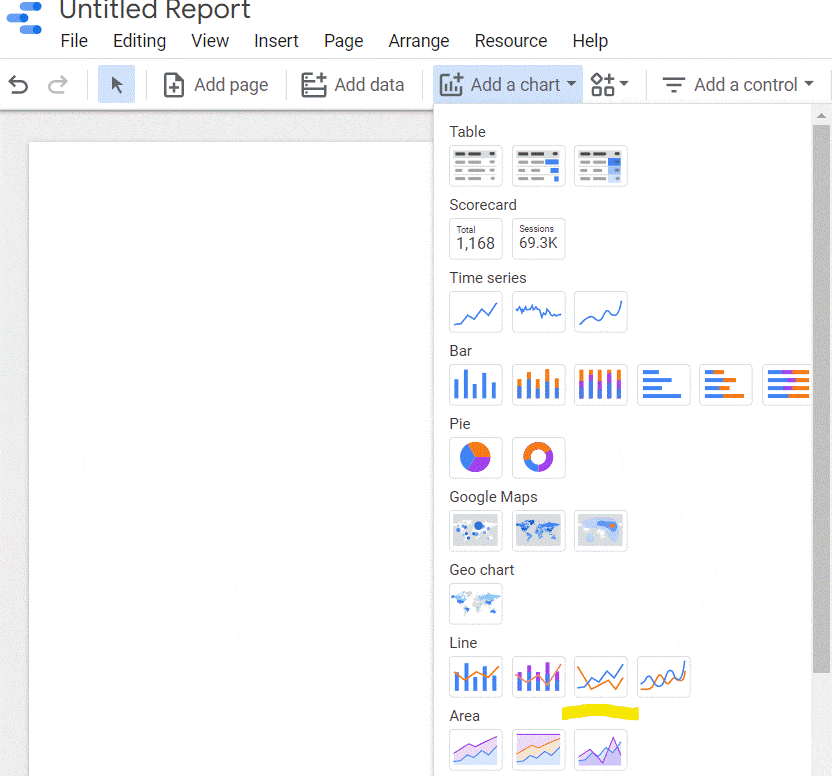Select the Untitled Report title

point(155,10)
